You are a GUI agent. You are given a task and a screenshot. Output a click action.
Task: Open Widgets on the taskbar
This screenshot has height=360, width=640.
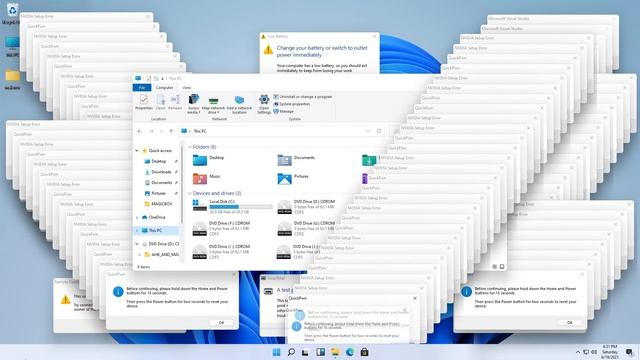pyautogui.click(x=320, y=352)
